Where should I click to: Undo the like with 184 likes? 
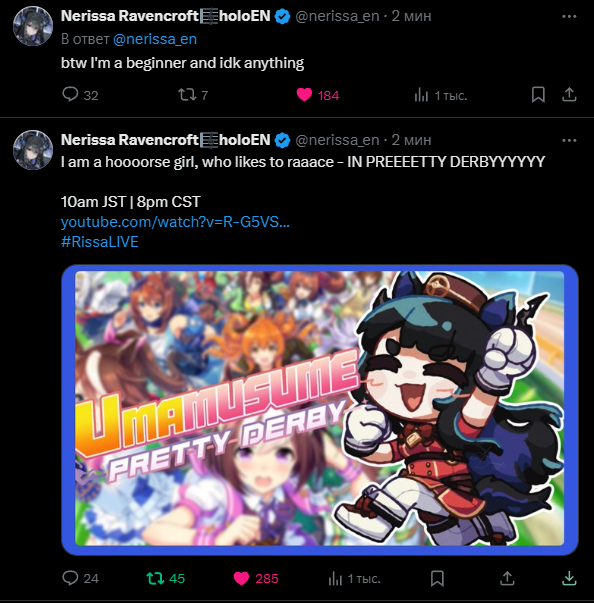point(318,95)
